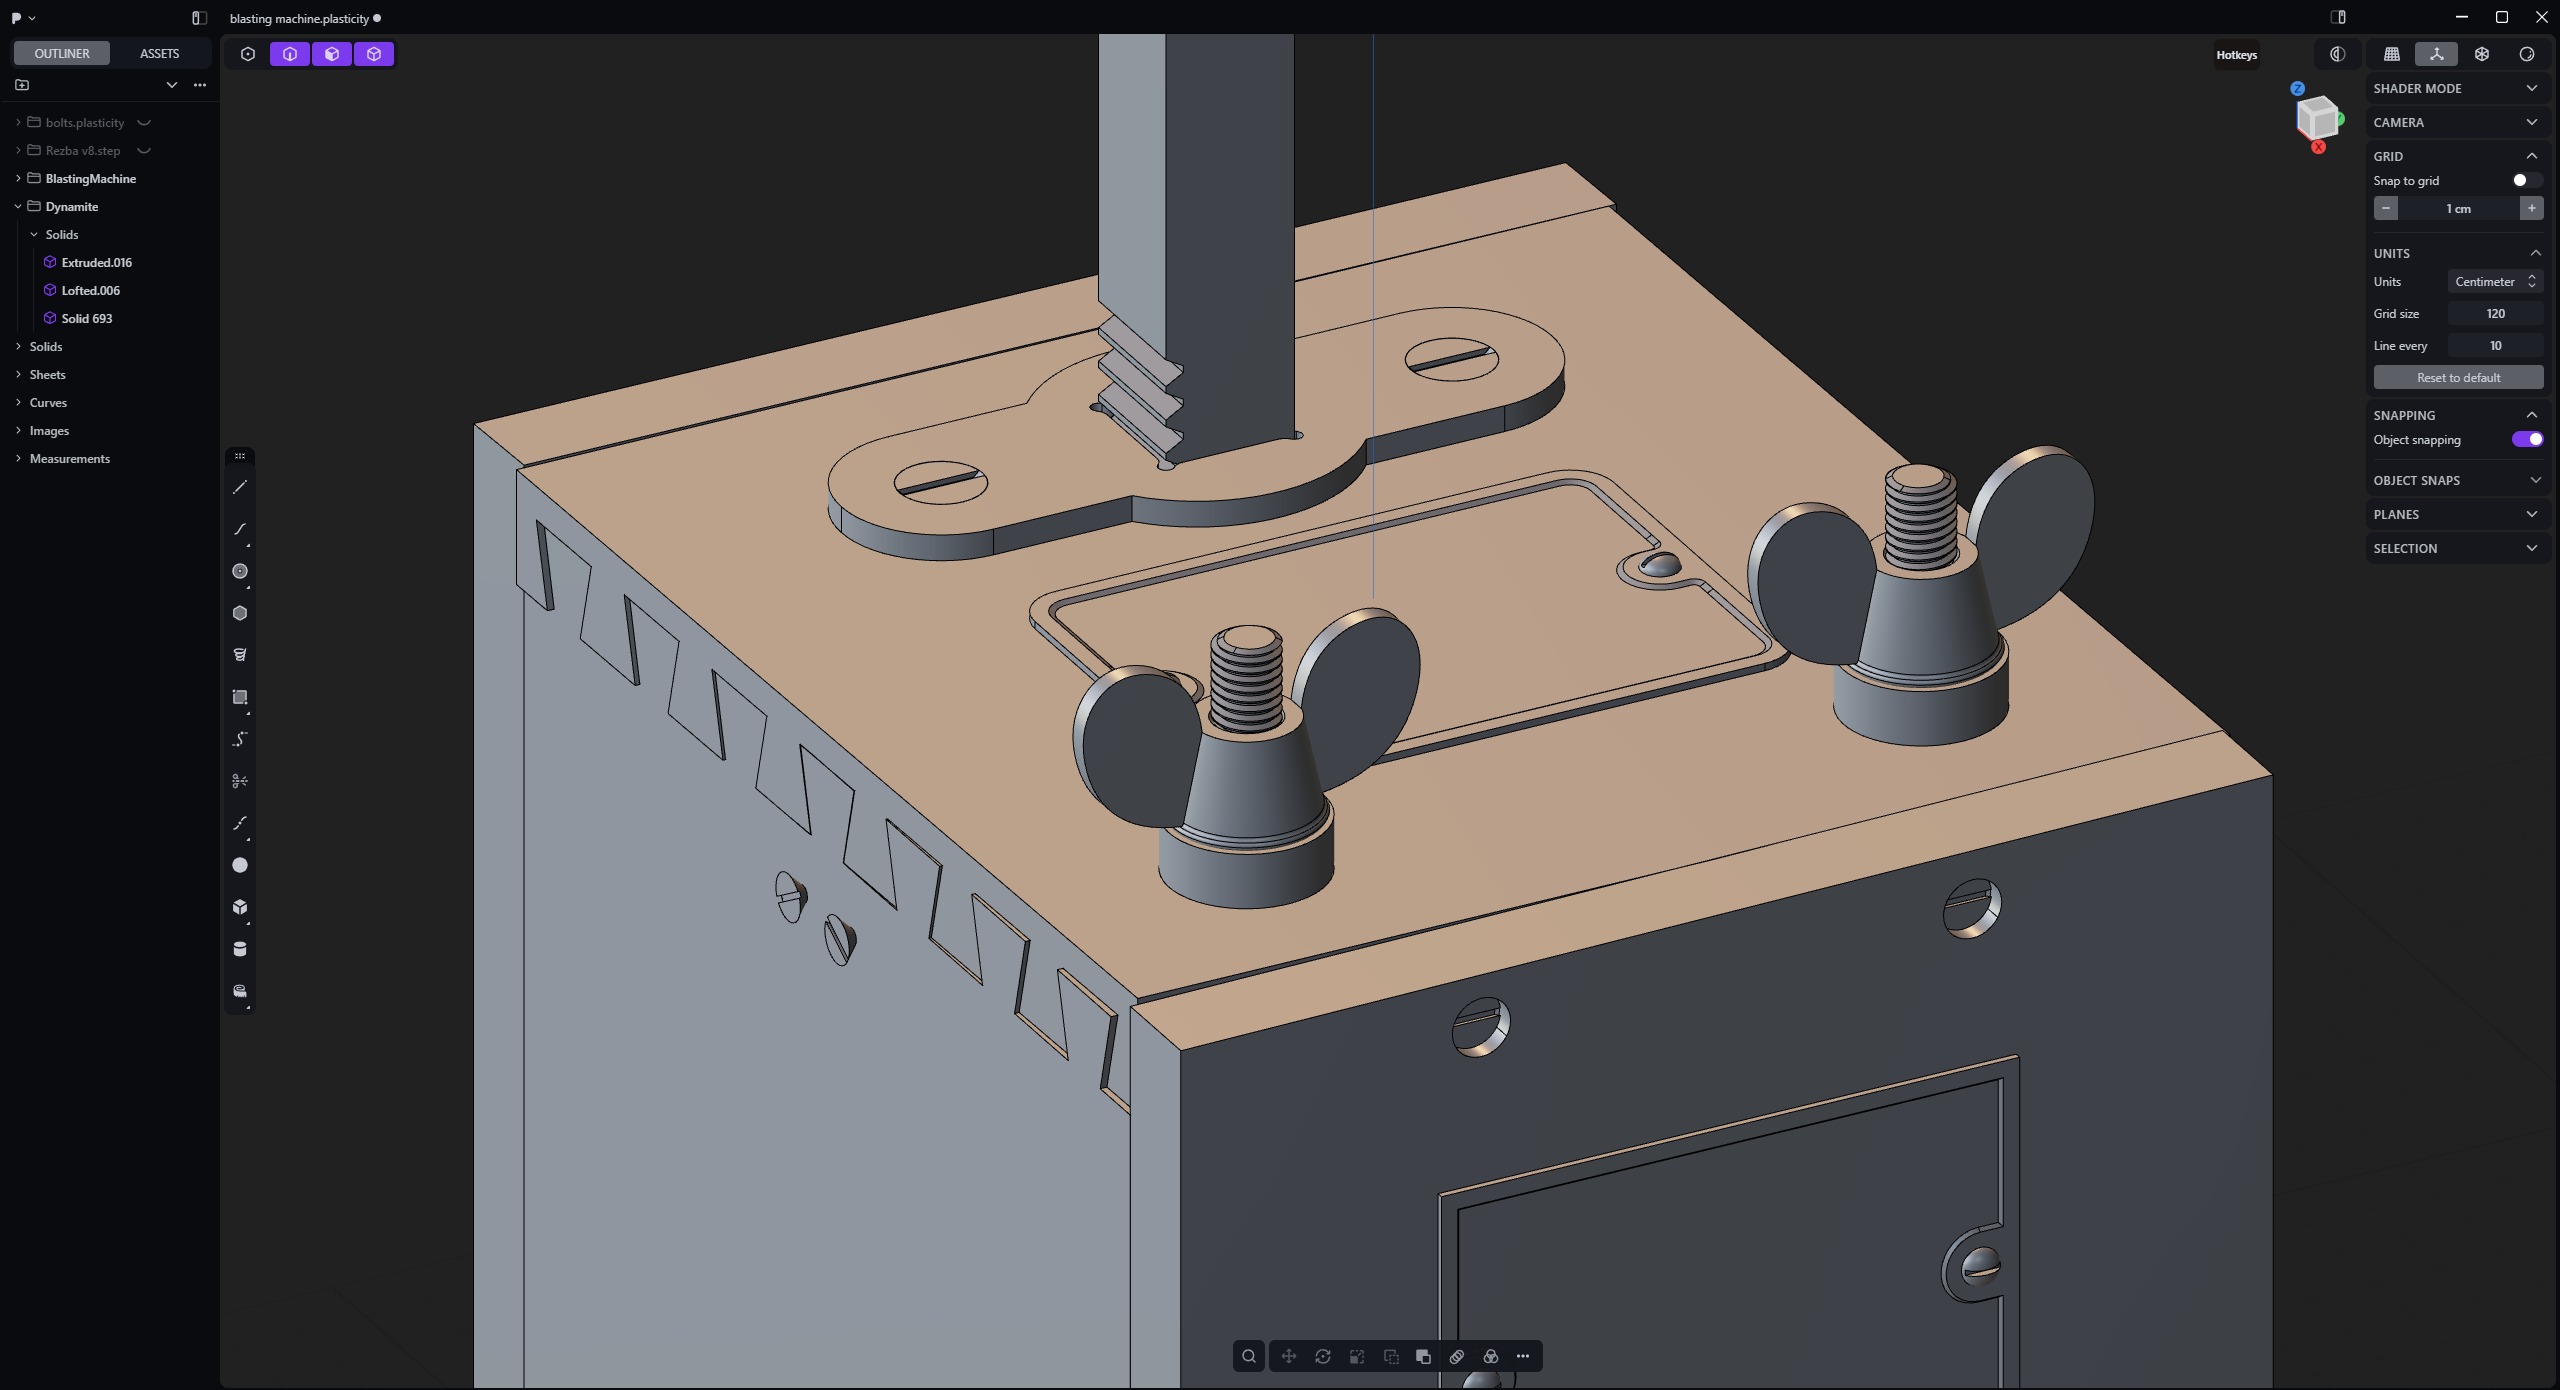Toggle control-point selection mode button
Viewport: 2560px width, 1390px height.
(x=248, y=54)
